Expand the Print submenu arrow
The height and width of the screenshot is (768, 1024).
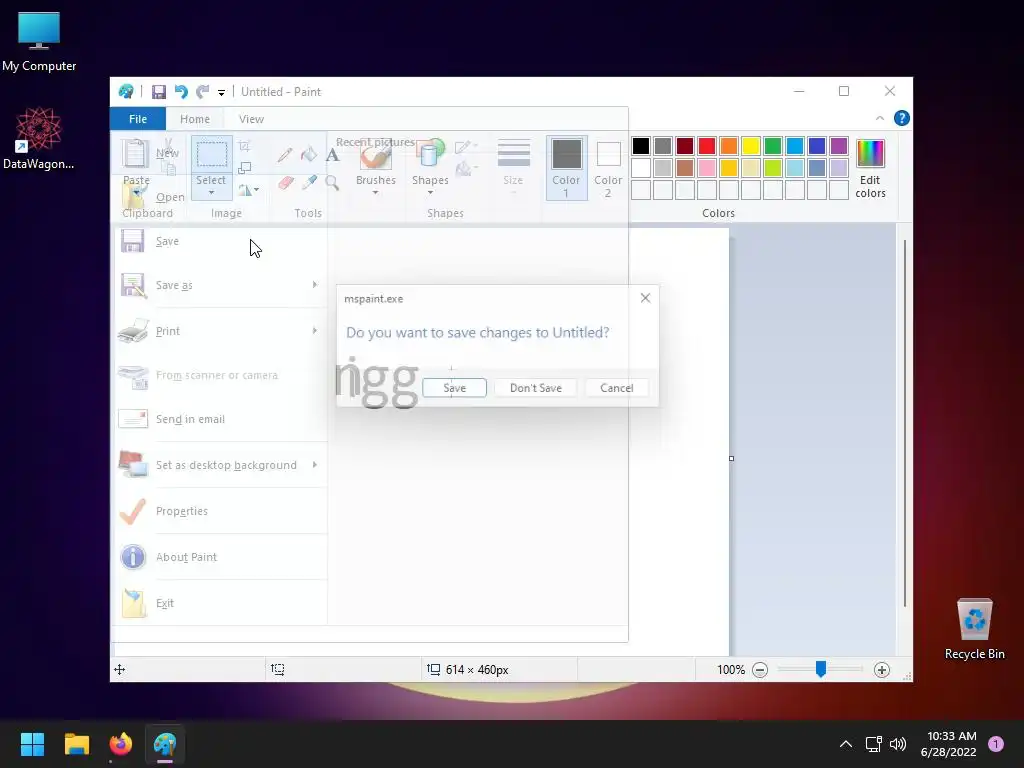pyautogui.click(x=315, y=331)
